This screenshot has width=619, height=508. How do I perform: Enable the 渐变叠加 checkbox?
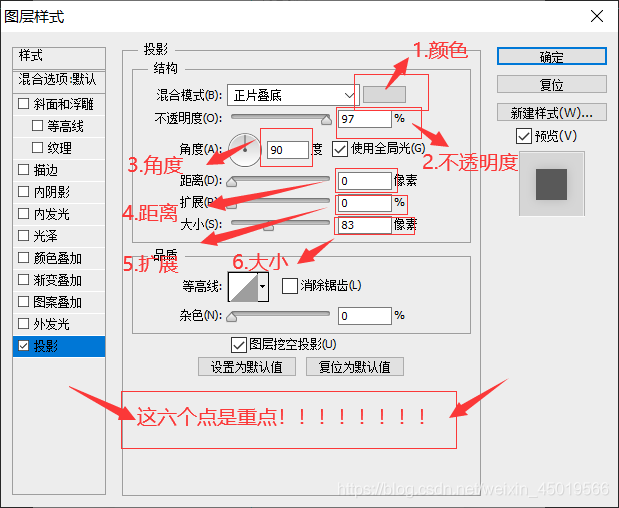tap(24, 280)
